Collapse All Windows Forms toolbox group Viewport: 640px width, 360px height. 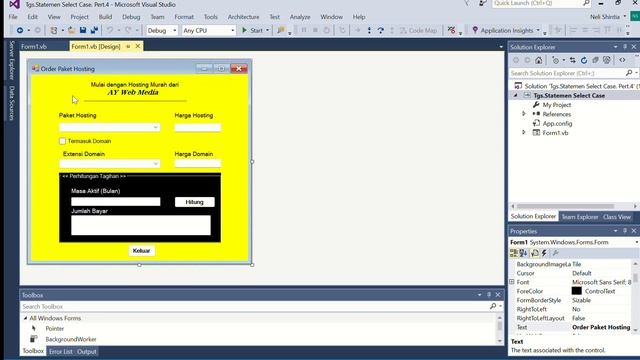(25, 318)
